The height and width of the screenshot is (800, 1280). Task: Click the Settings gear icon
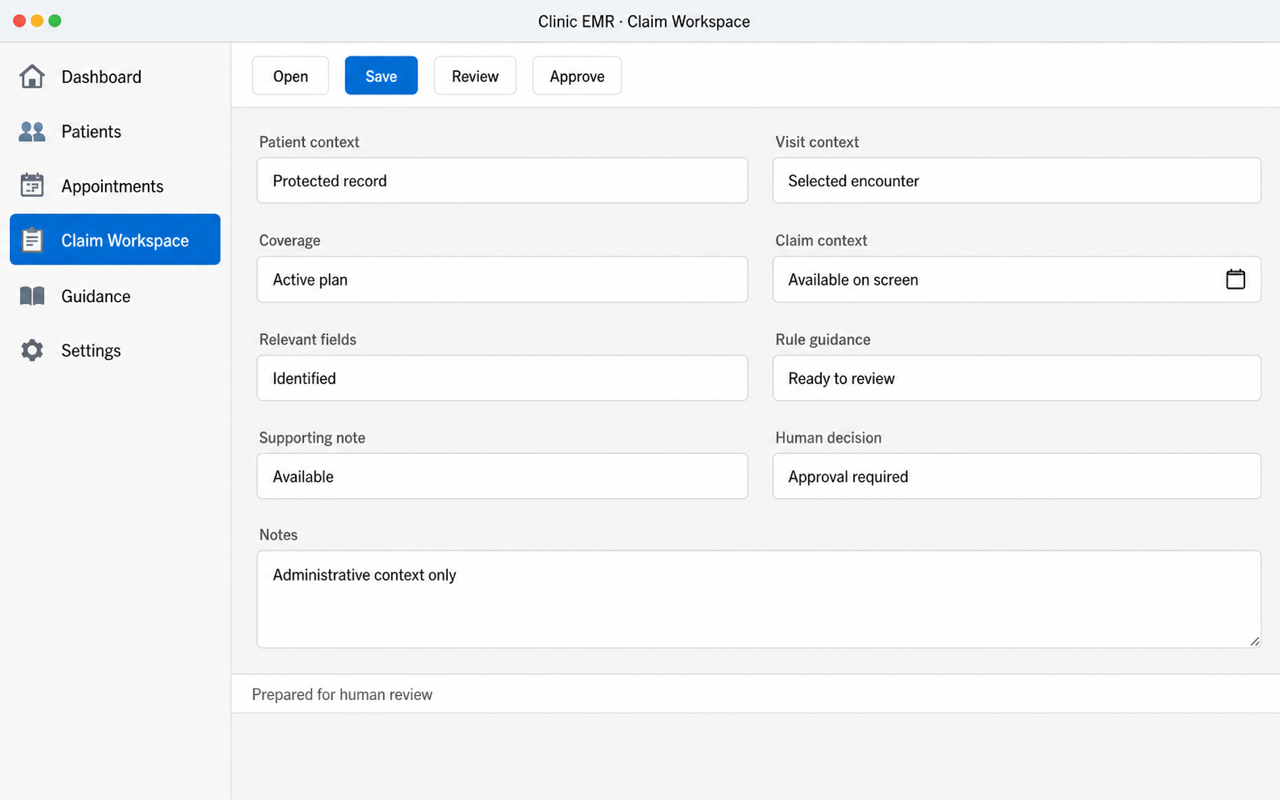[x=32, y=351]
